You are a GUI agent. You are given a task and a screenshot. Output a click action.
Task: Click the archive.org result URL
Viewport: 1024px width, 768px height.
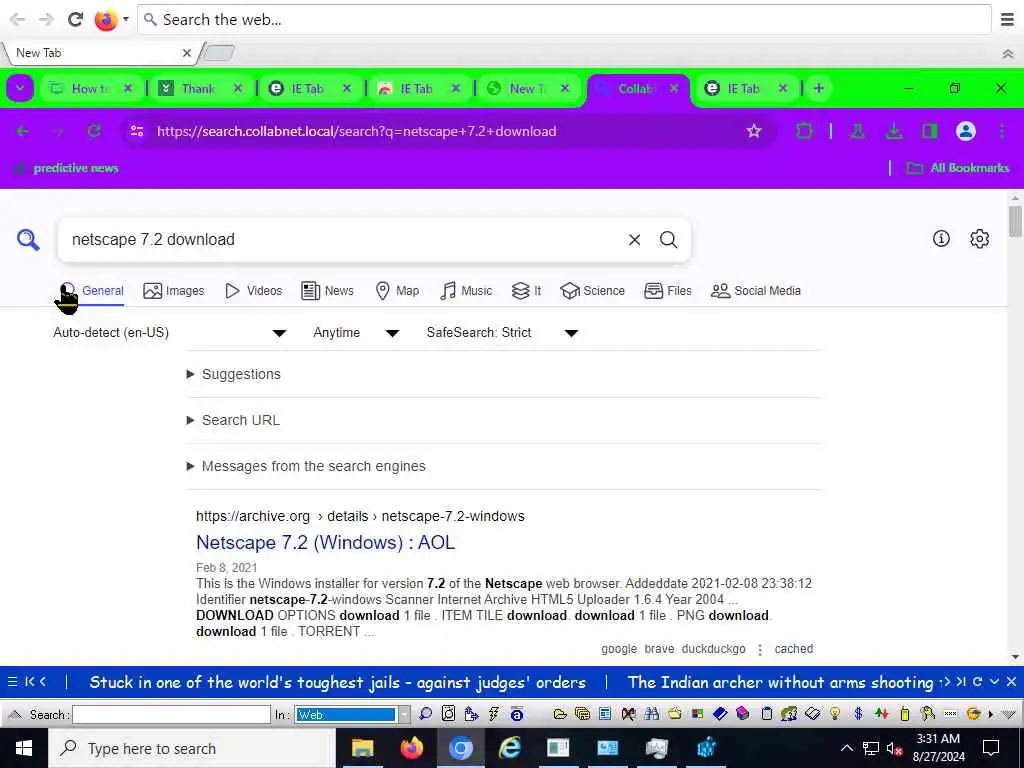360,516
